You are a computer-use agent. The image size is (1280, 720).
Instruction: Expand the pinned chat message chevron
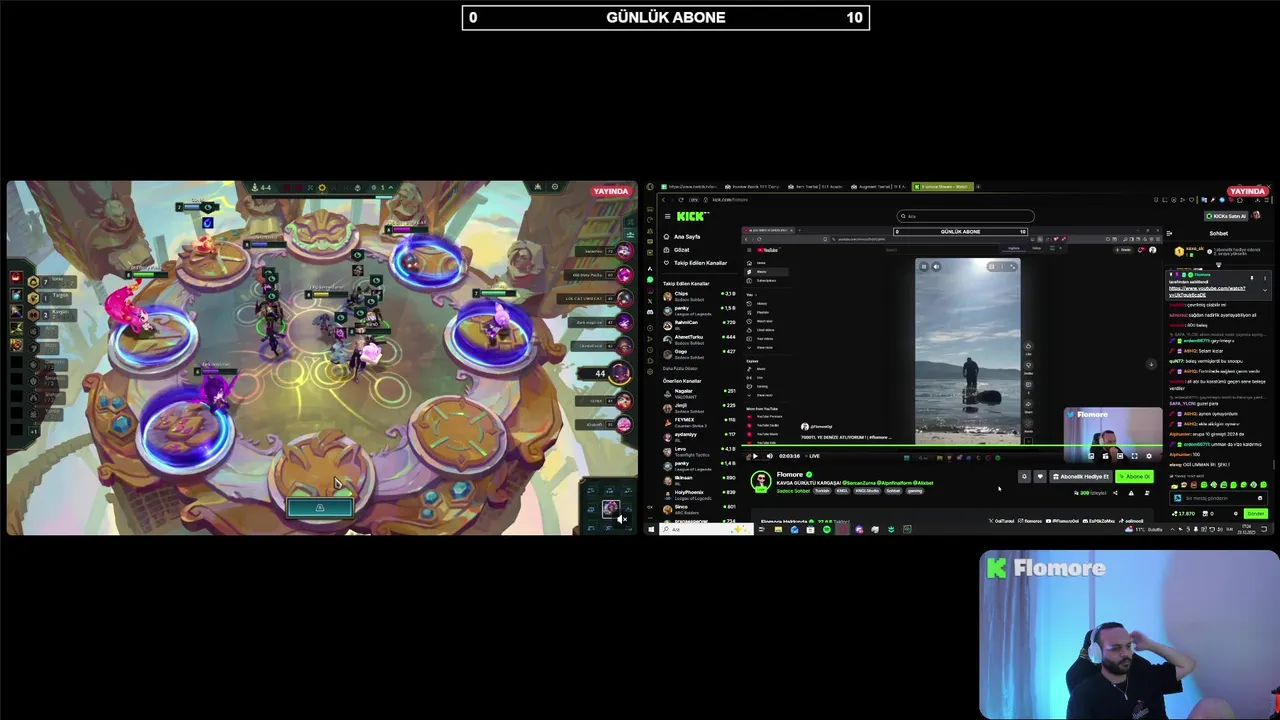pyautogui.click(x=1265, y=290)
